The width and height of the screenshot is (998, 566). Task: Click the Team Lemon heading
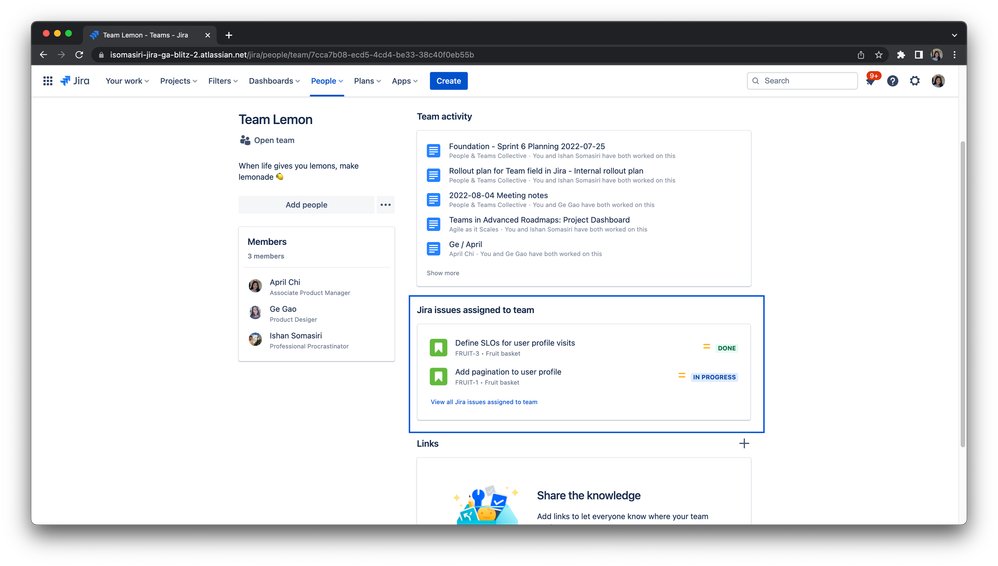point(276,120)
